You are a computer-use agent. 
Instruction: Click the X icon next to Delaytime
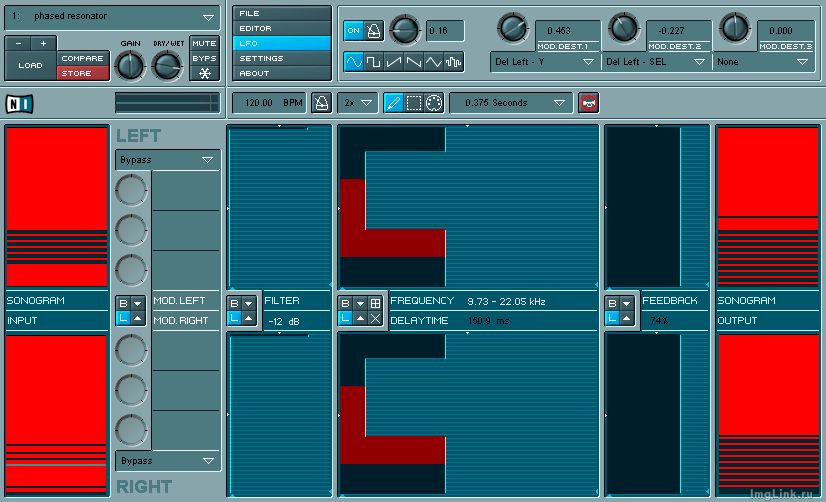375,318
